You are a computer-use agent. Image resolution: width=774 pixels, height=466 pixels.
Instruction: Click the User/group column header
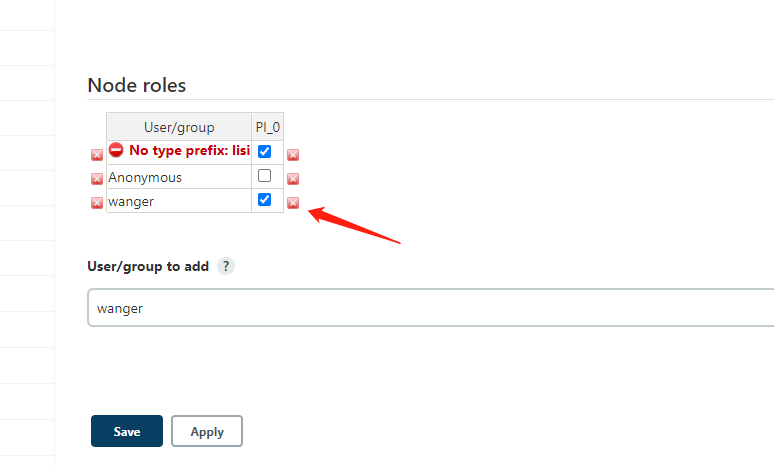click(179, 127)
